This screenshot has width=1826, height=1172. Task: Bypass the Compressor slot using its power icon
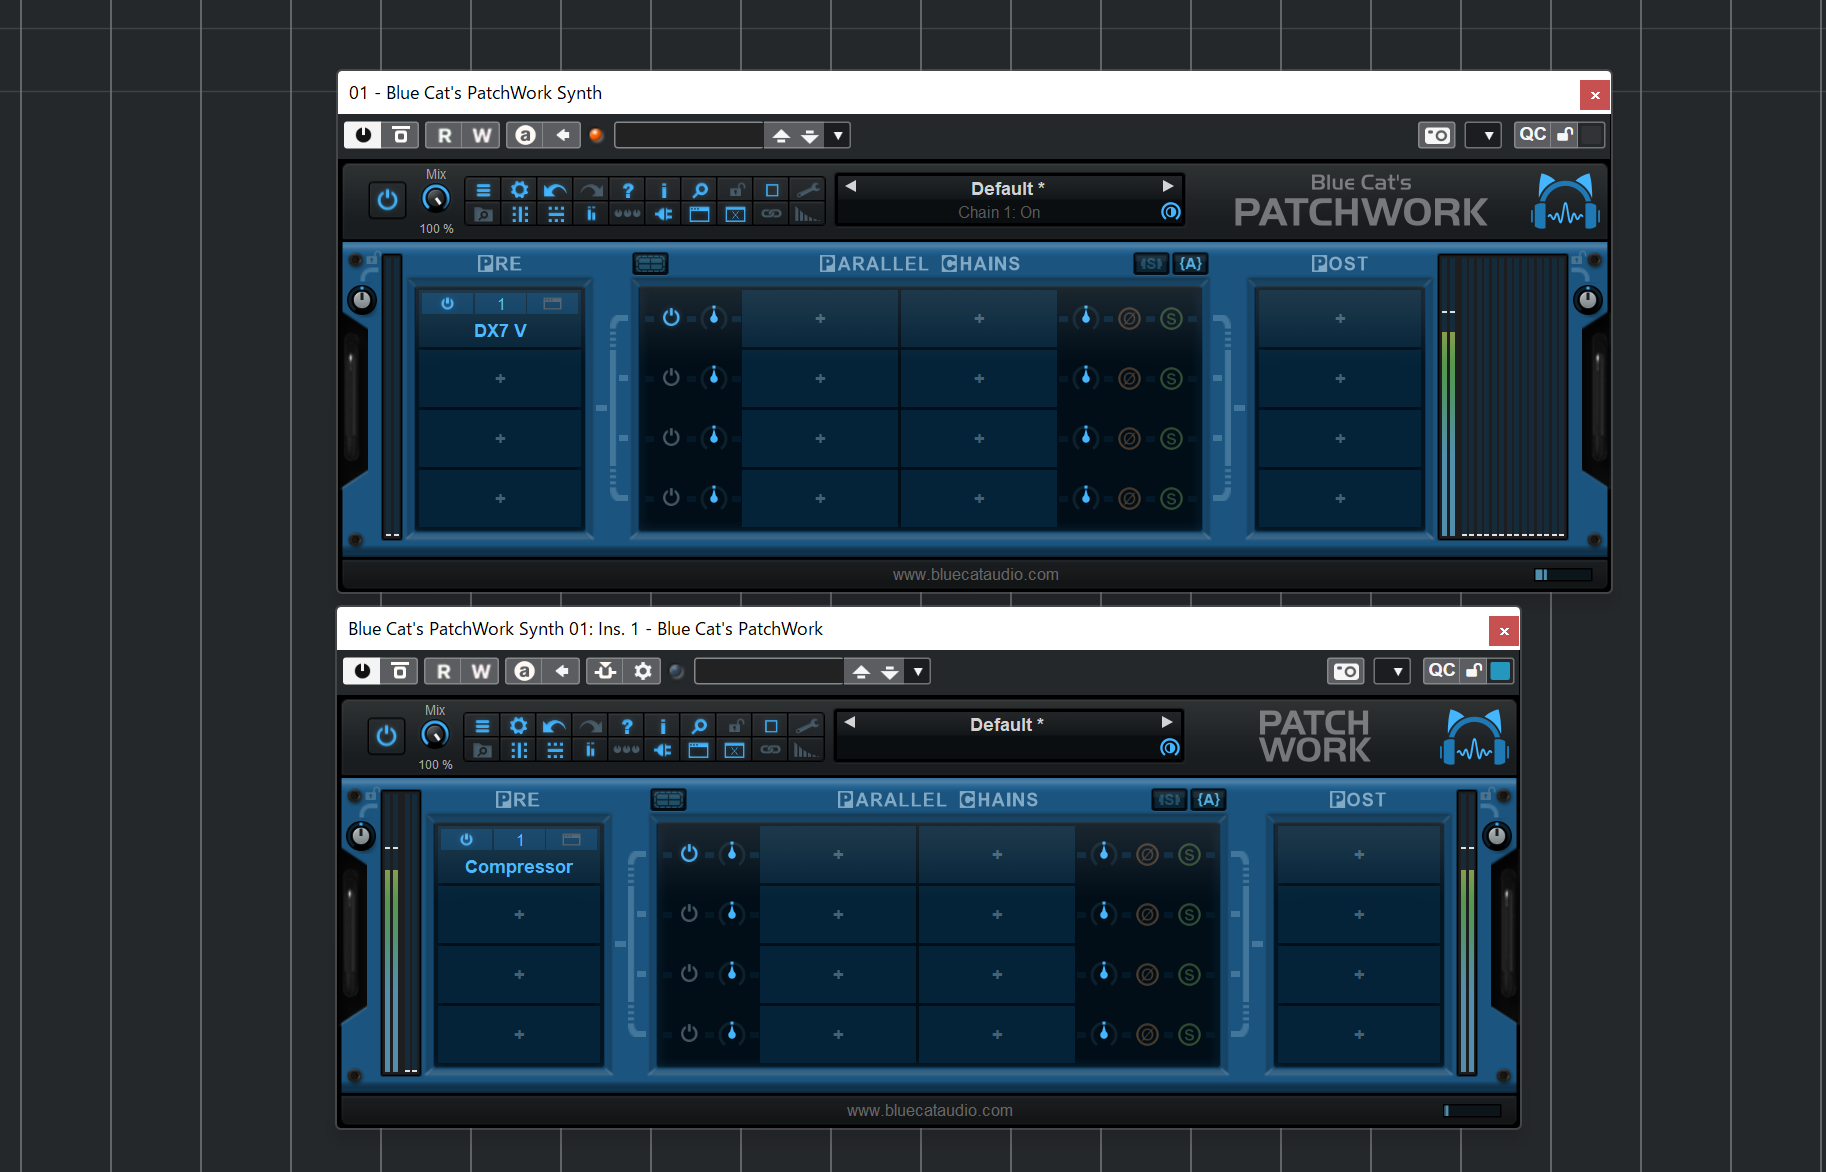pyautogui.click(x=466, y=839)
